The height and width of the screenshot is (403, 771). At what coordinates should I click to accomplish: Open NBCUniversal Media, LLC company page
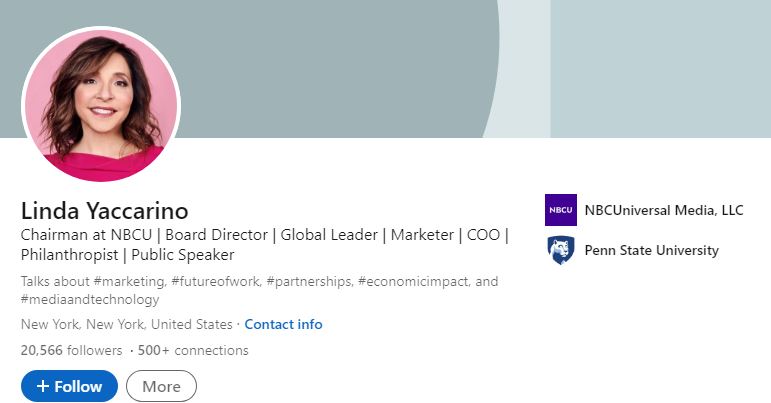tap(664, 210)
